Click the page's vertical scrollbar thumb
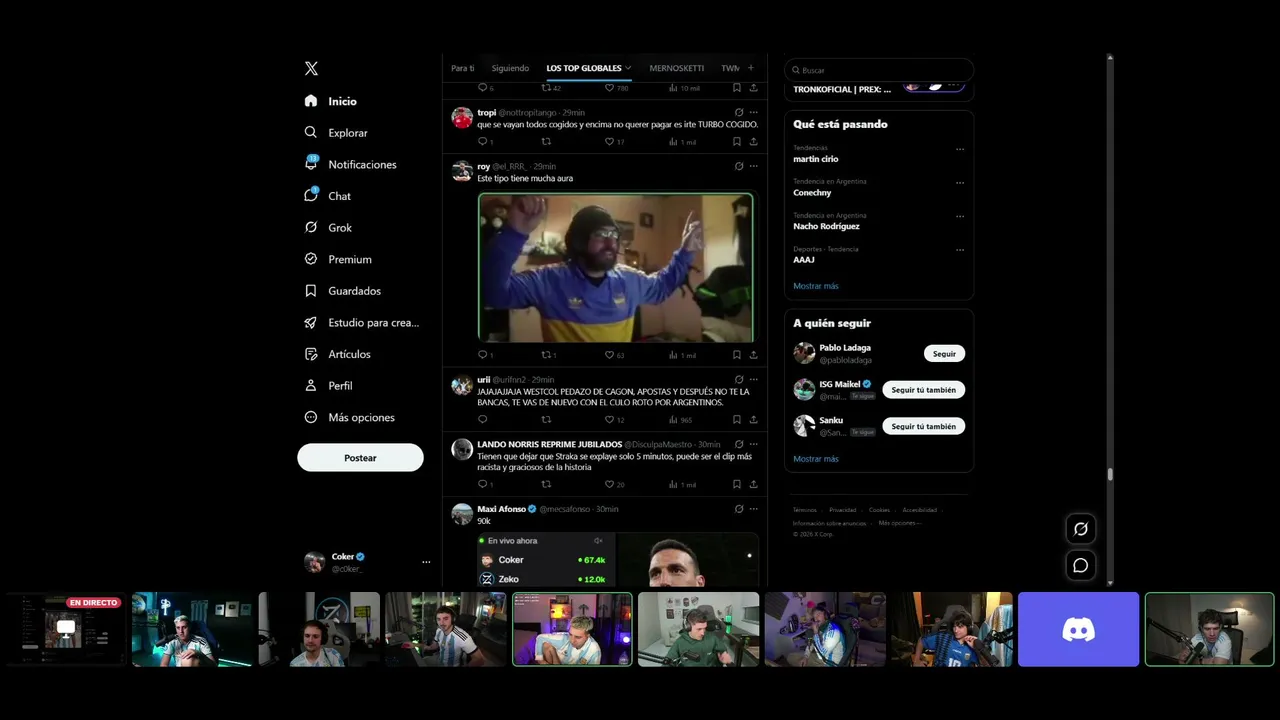Viewport: 1280px width, 720px height. pyautogui.click(x=1110, y=475)
